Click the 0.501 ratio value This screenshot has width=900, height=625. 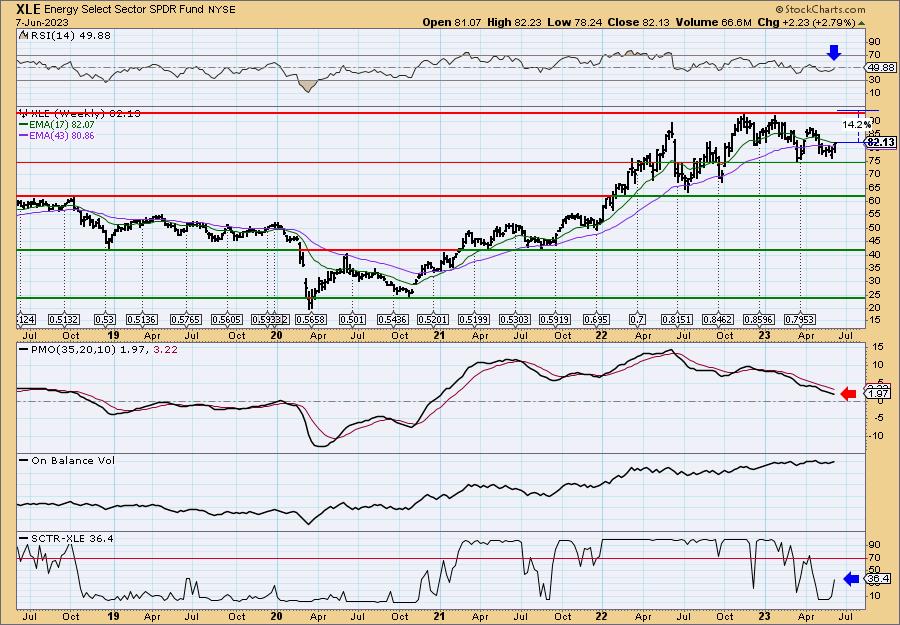point(352,319)
